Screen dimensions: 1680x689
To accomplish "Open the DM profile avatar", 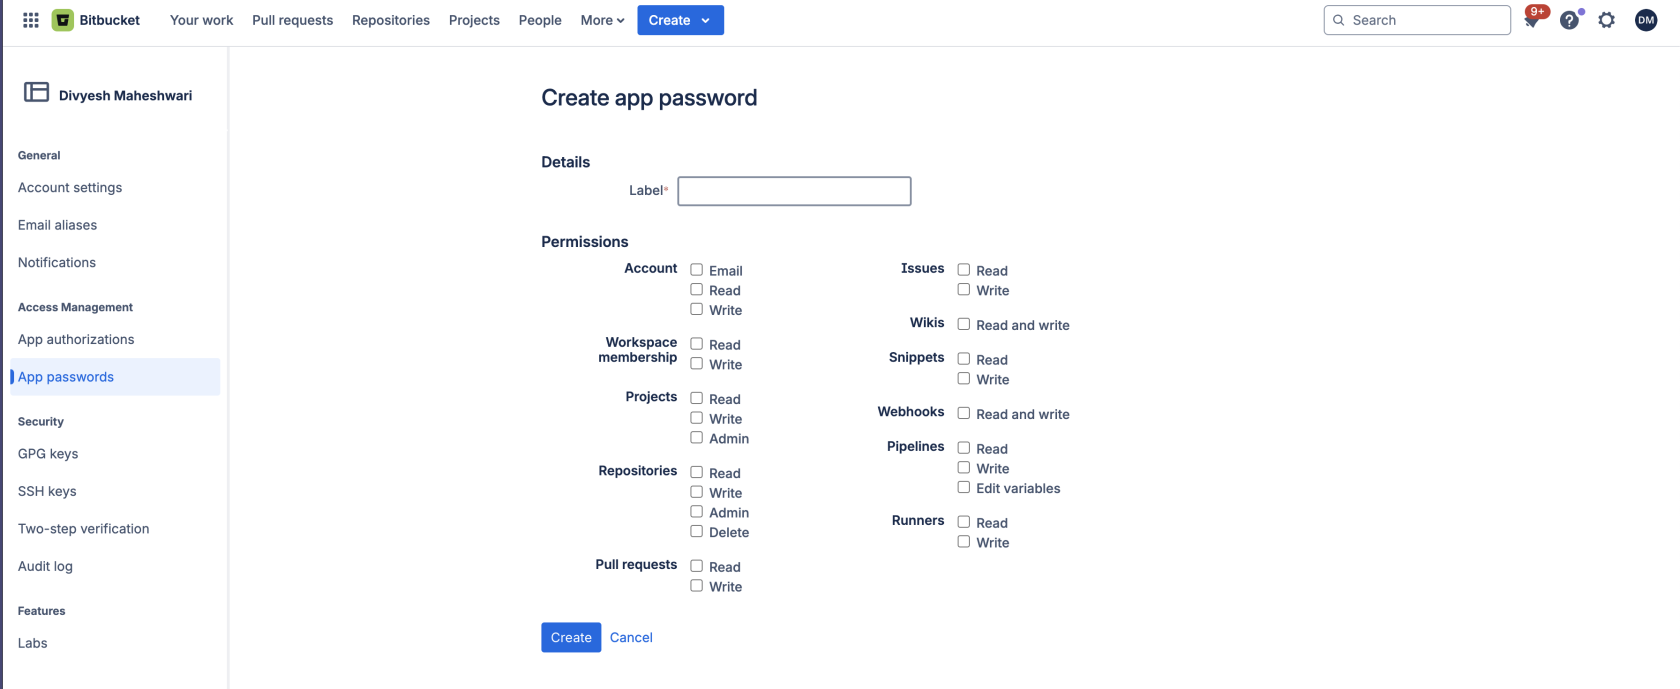I will [1645, 19].
